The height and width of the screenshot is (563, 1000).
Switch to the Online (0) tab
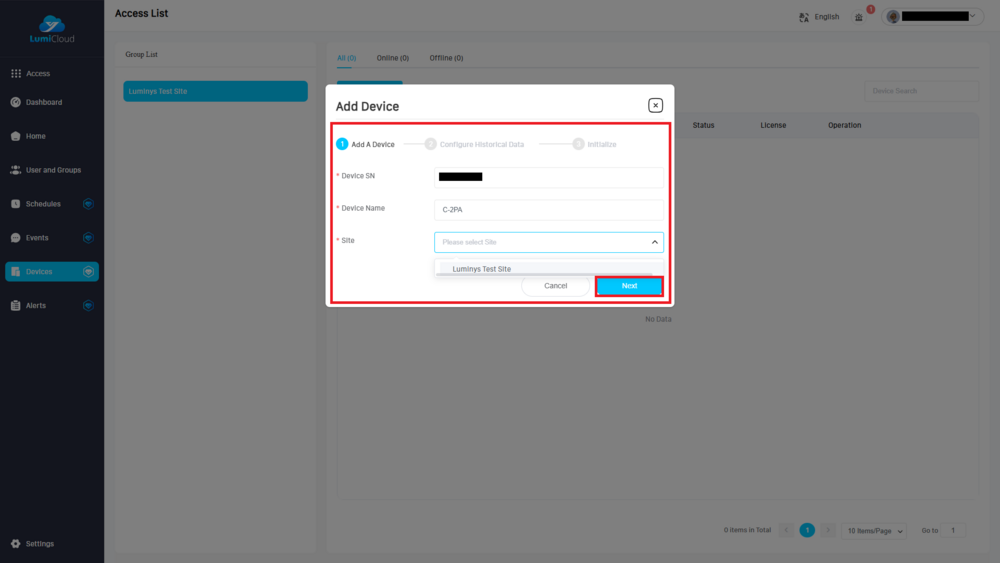[x=392, y=58]
